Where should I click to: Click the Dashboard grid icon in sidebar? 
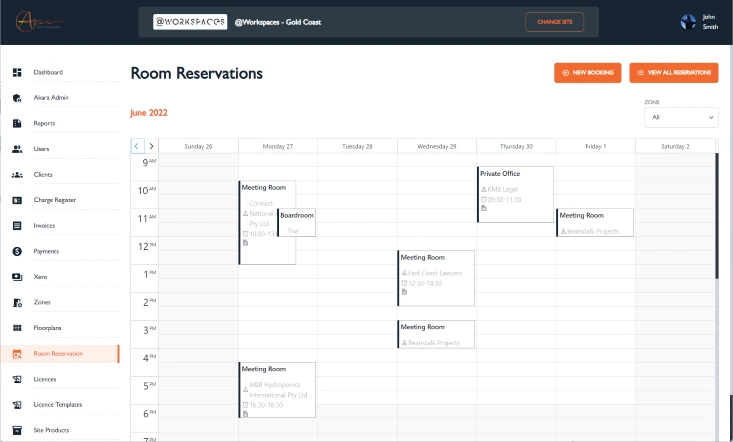pyautogui.click(x=17, y=73)
